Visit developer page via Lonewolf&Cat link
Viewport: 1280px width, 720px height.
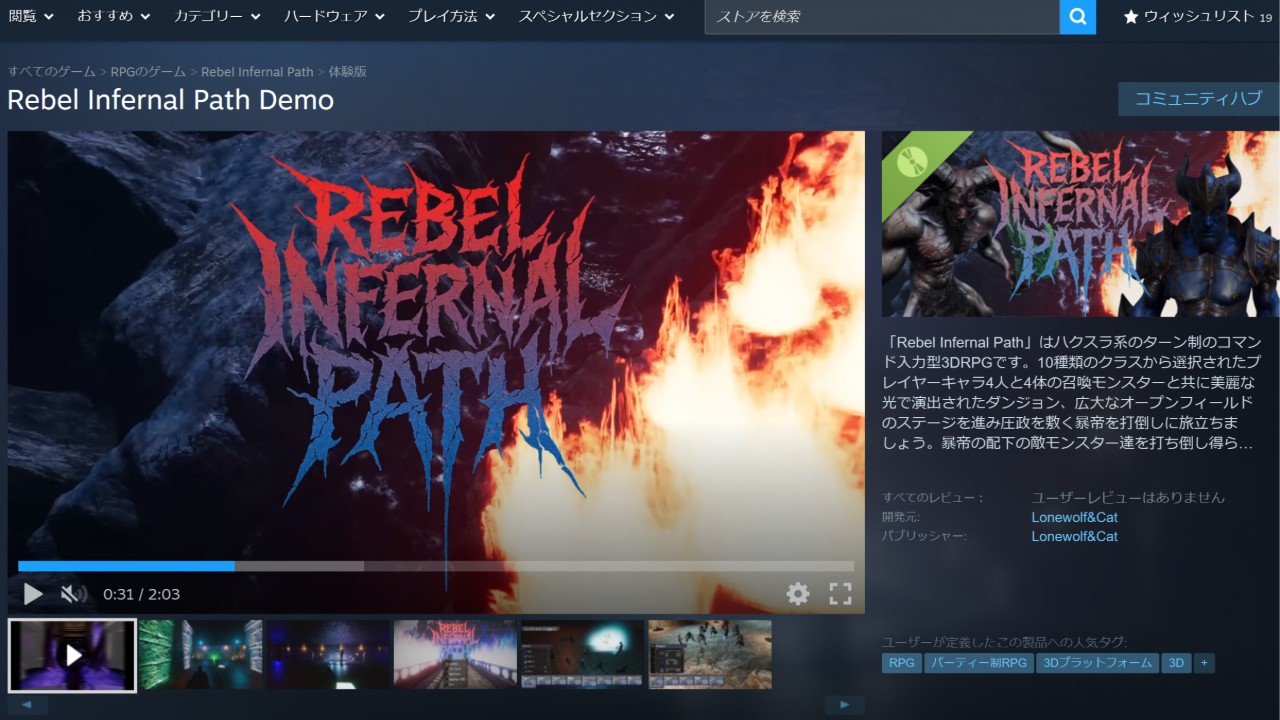1073,517
